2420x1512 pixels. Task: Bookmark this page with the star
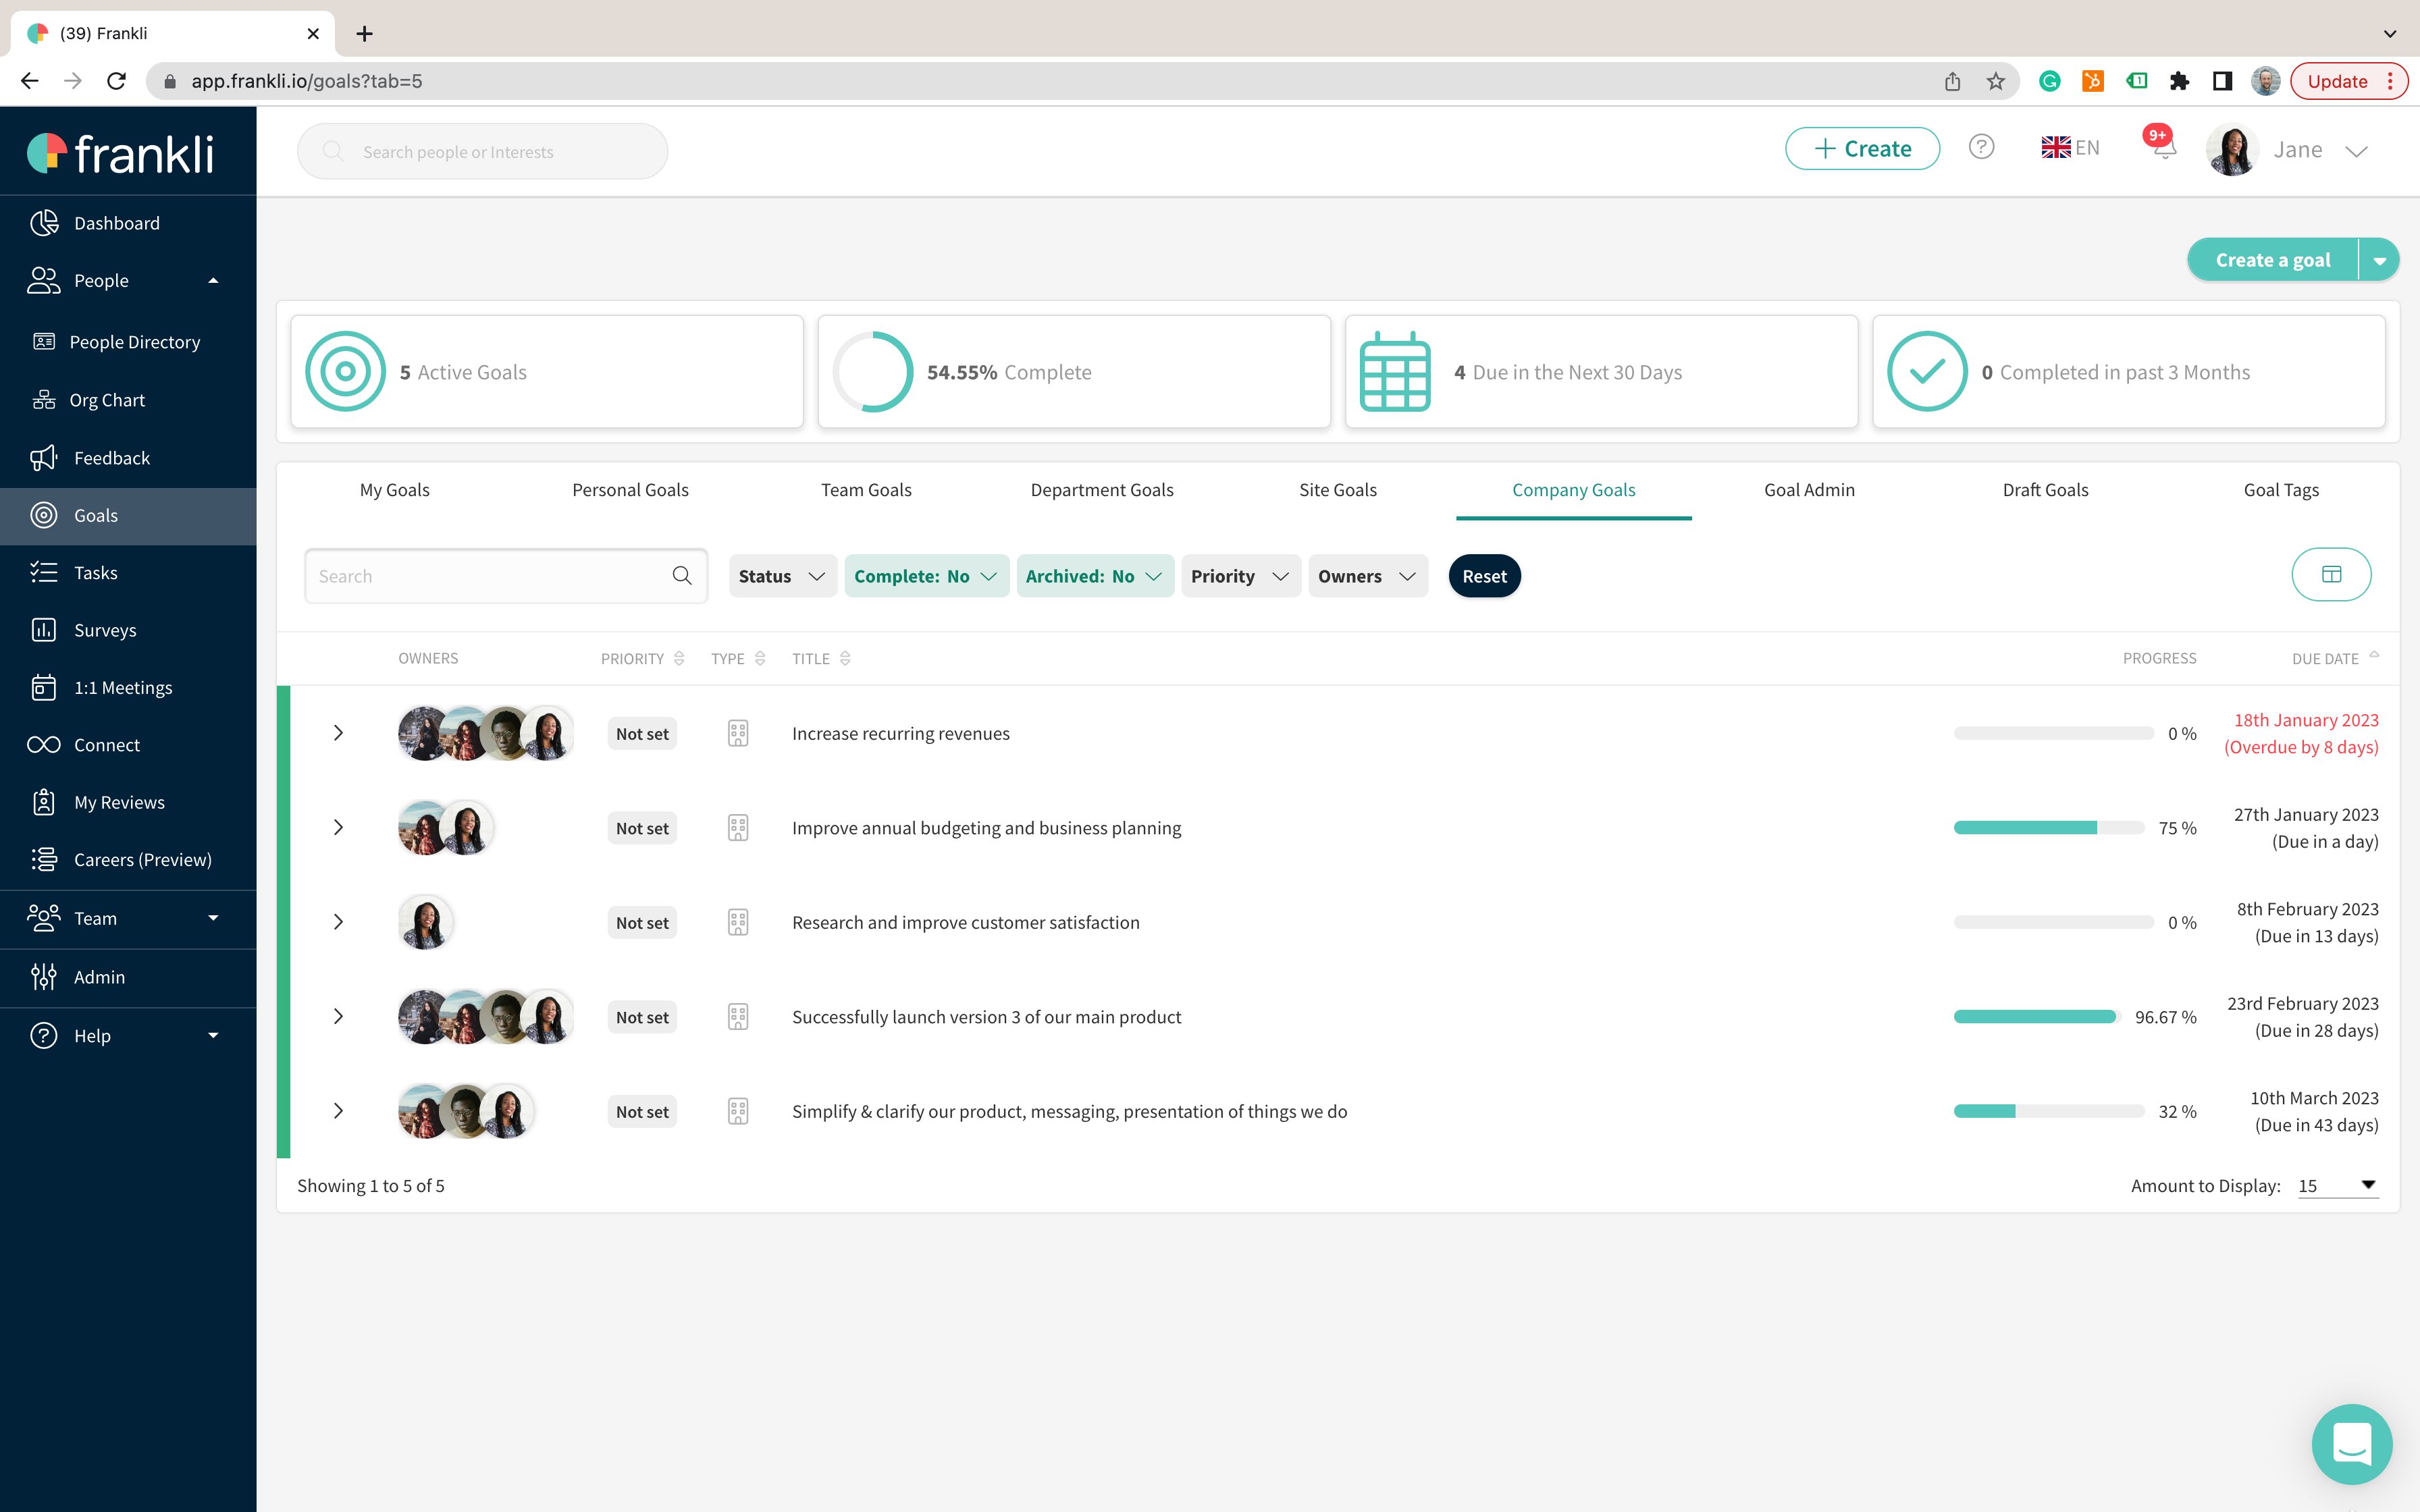tap(1996, 81)
